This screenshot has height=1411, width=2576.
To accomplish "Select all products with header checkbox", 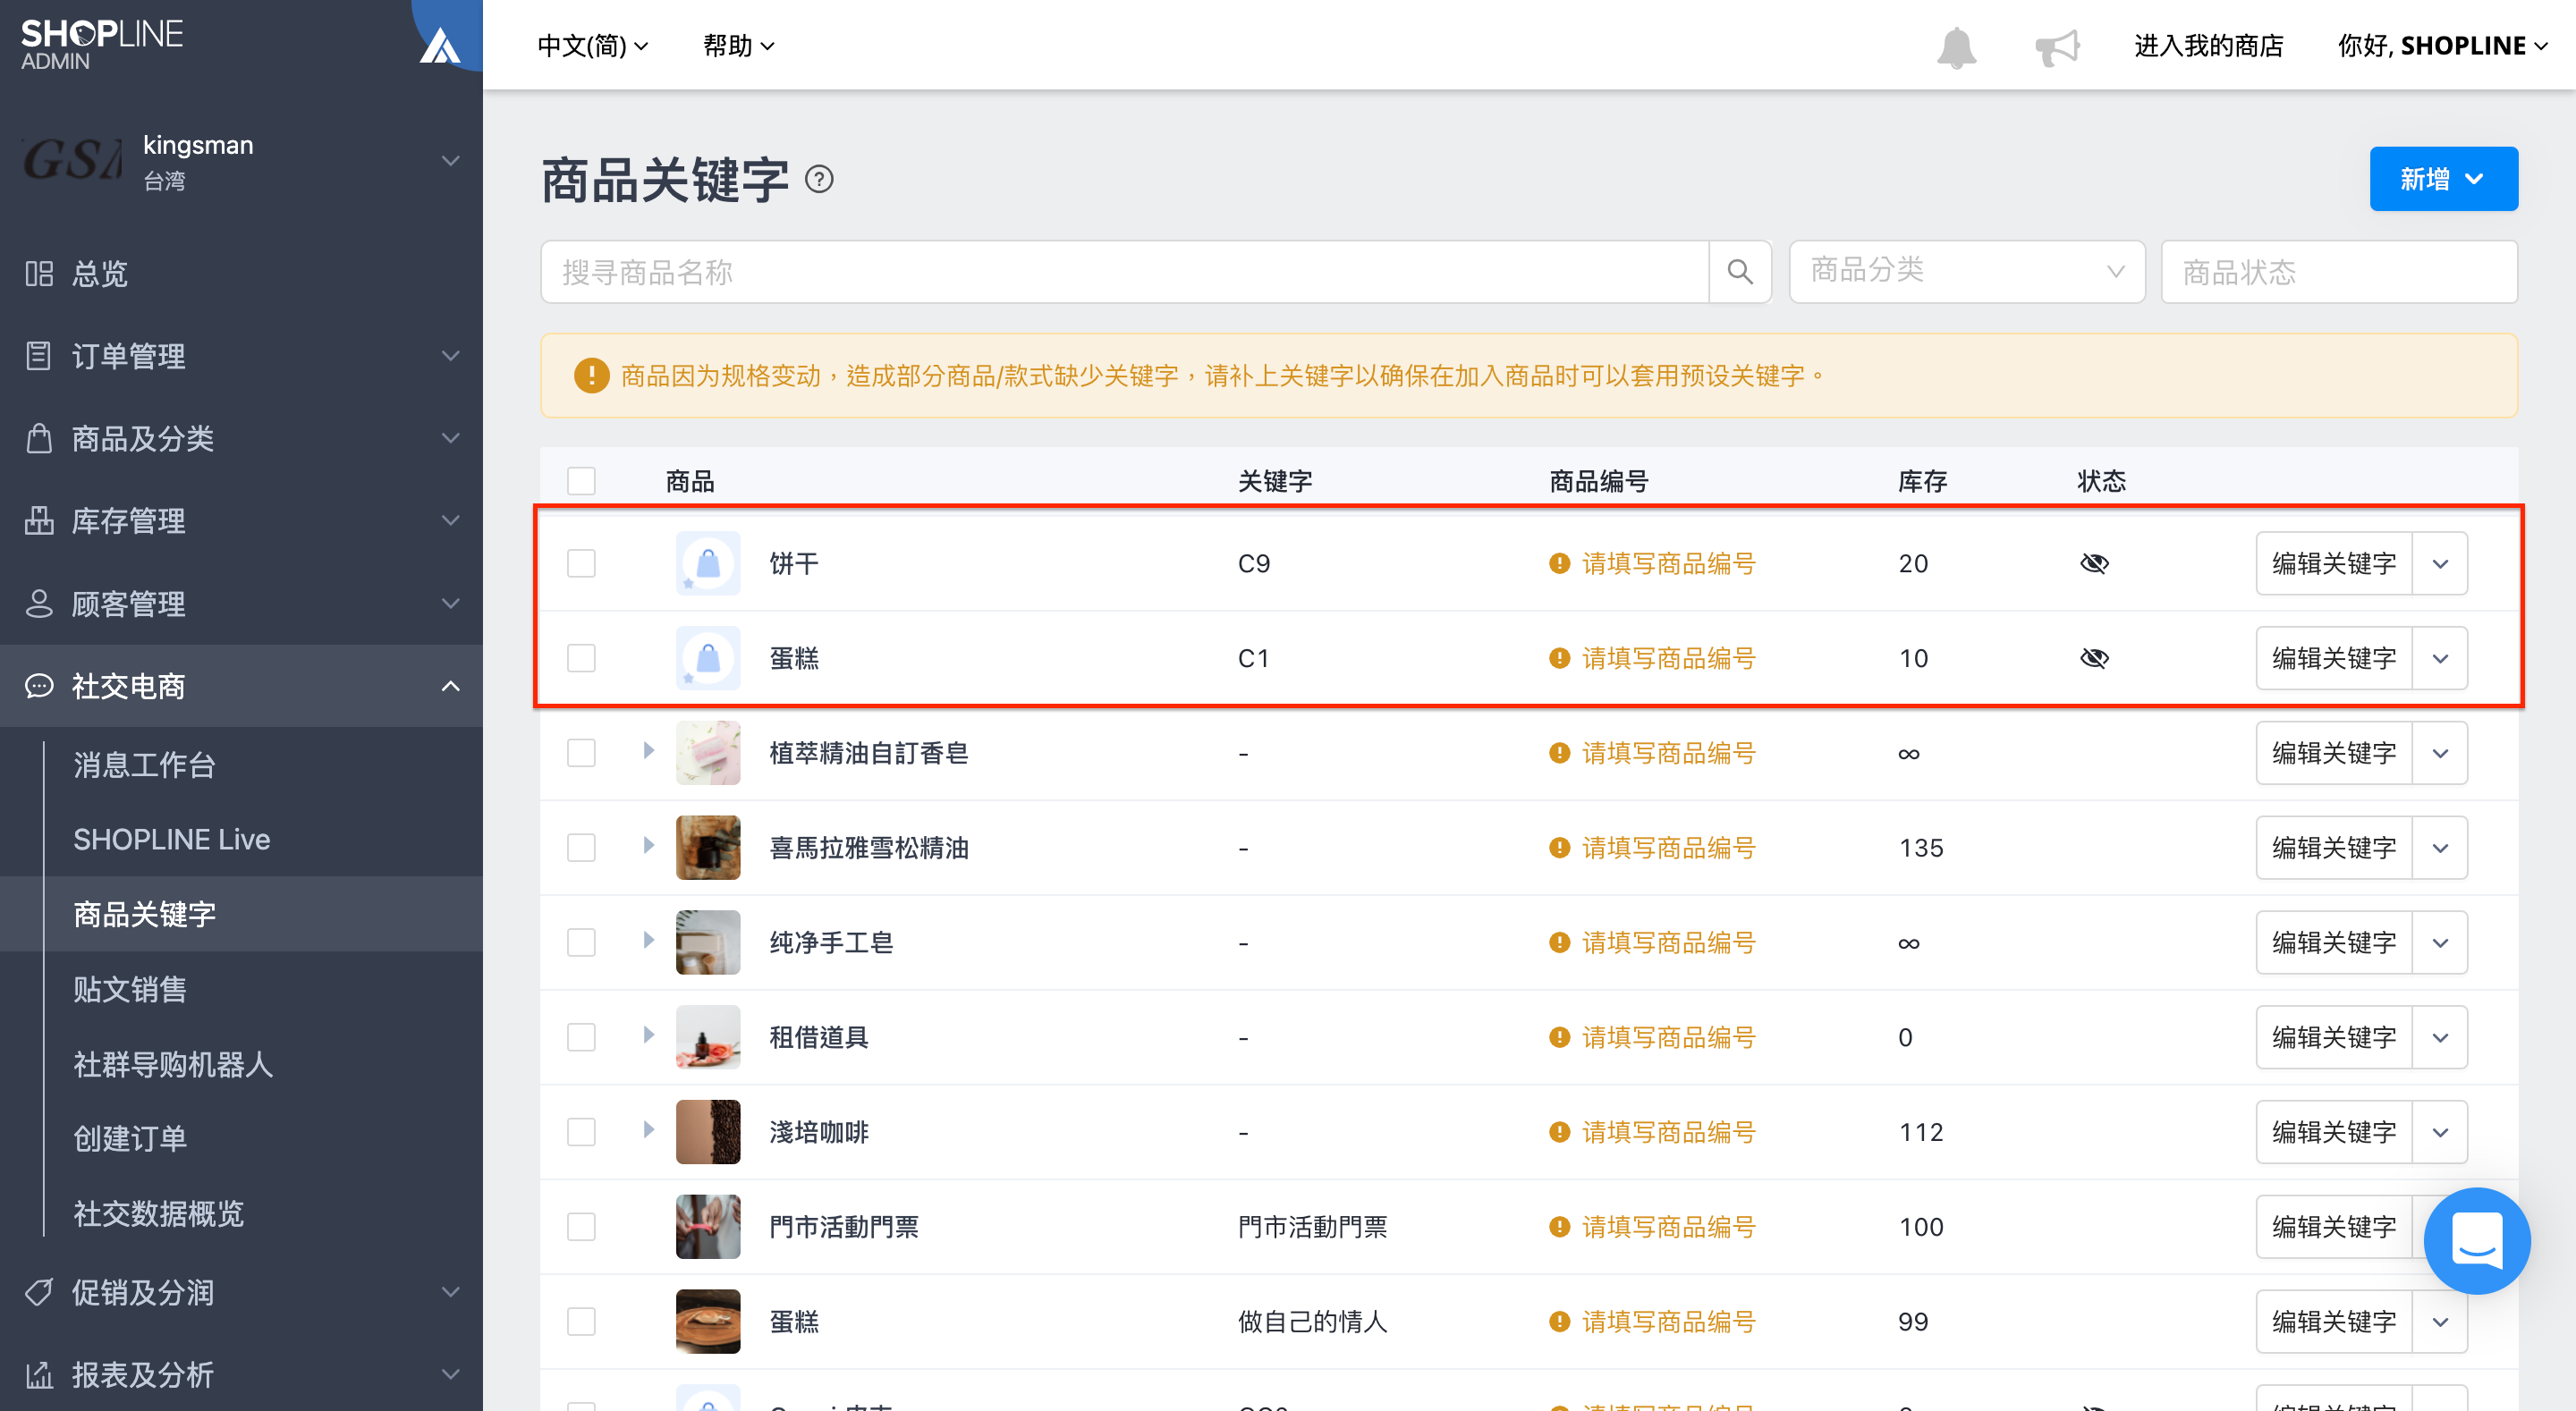I will coord(581,481).
